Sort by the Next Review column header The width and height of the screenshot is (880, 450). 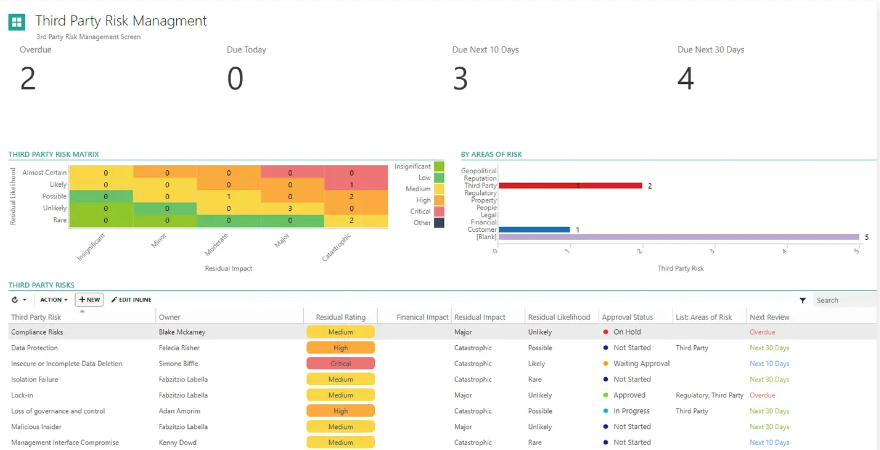[x=769, y=317]
